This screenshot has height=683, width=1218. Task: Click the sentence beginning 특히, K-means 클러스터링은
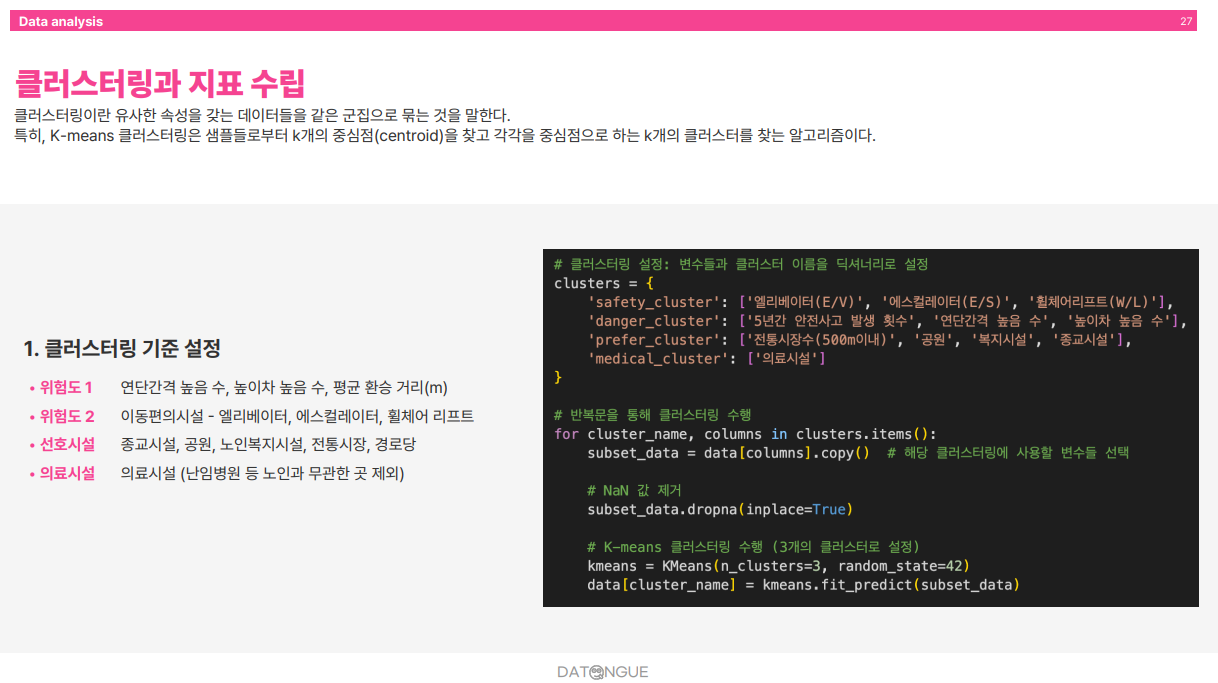(x=445, y=136)
